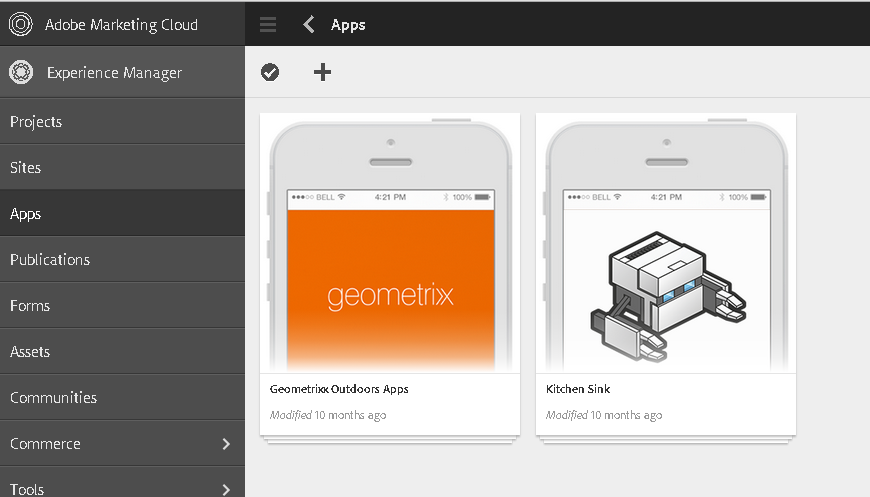Select Apps in the side navigation
The width and height of the screenshot is (870, 497).
[122, 214]
